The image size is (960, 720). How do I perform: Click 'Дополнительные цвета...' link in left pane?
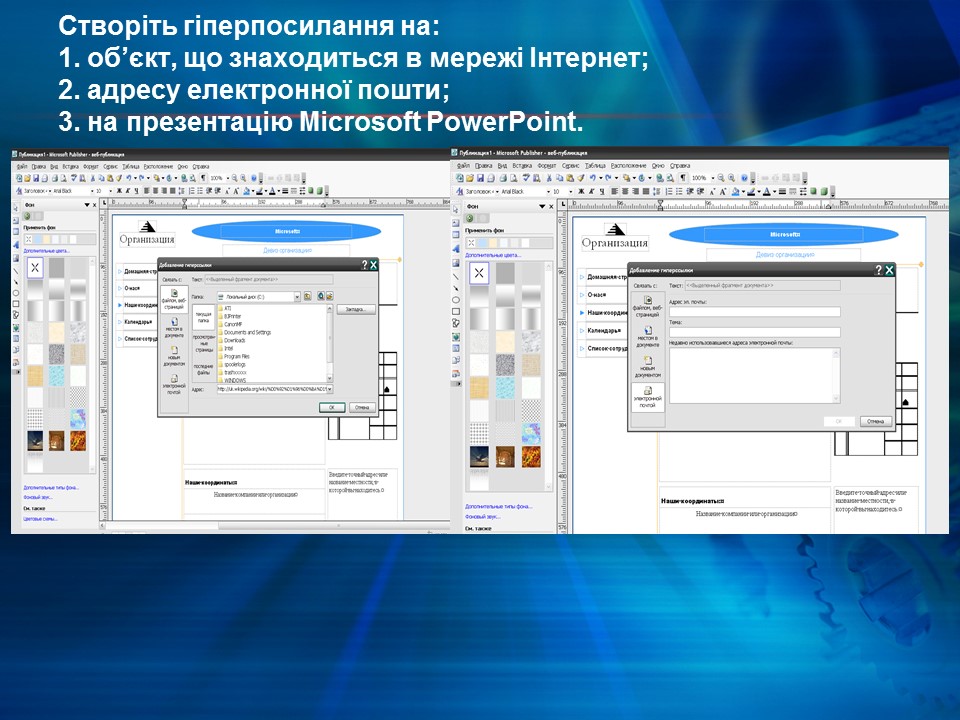pyautogui.click(x=47, y=251)
